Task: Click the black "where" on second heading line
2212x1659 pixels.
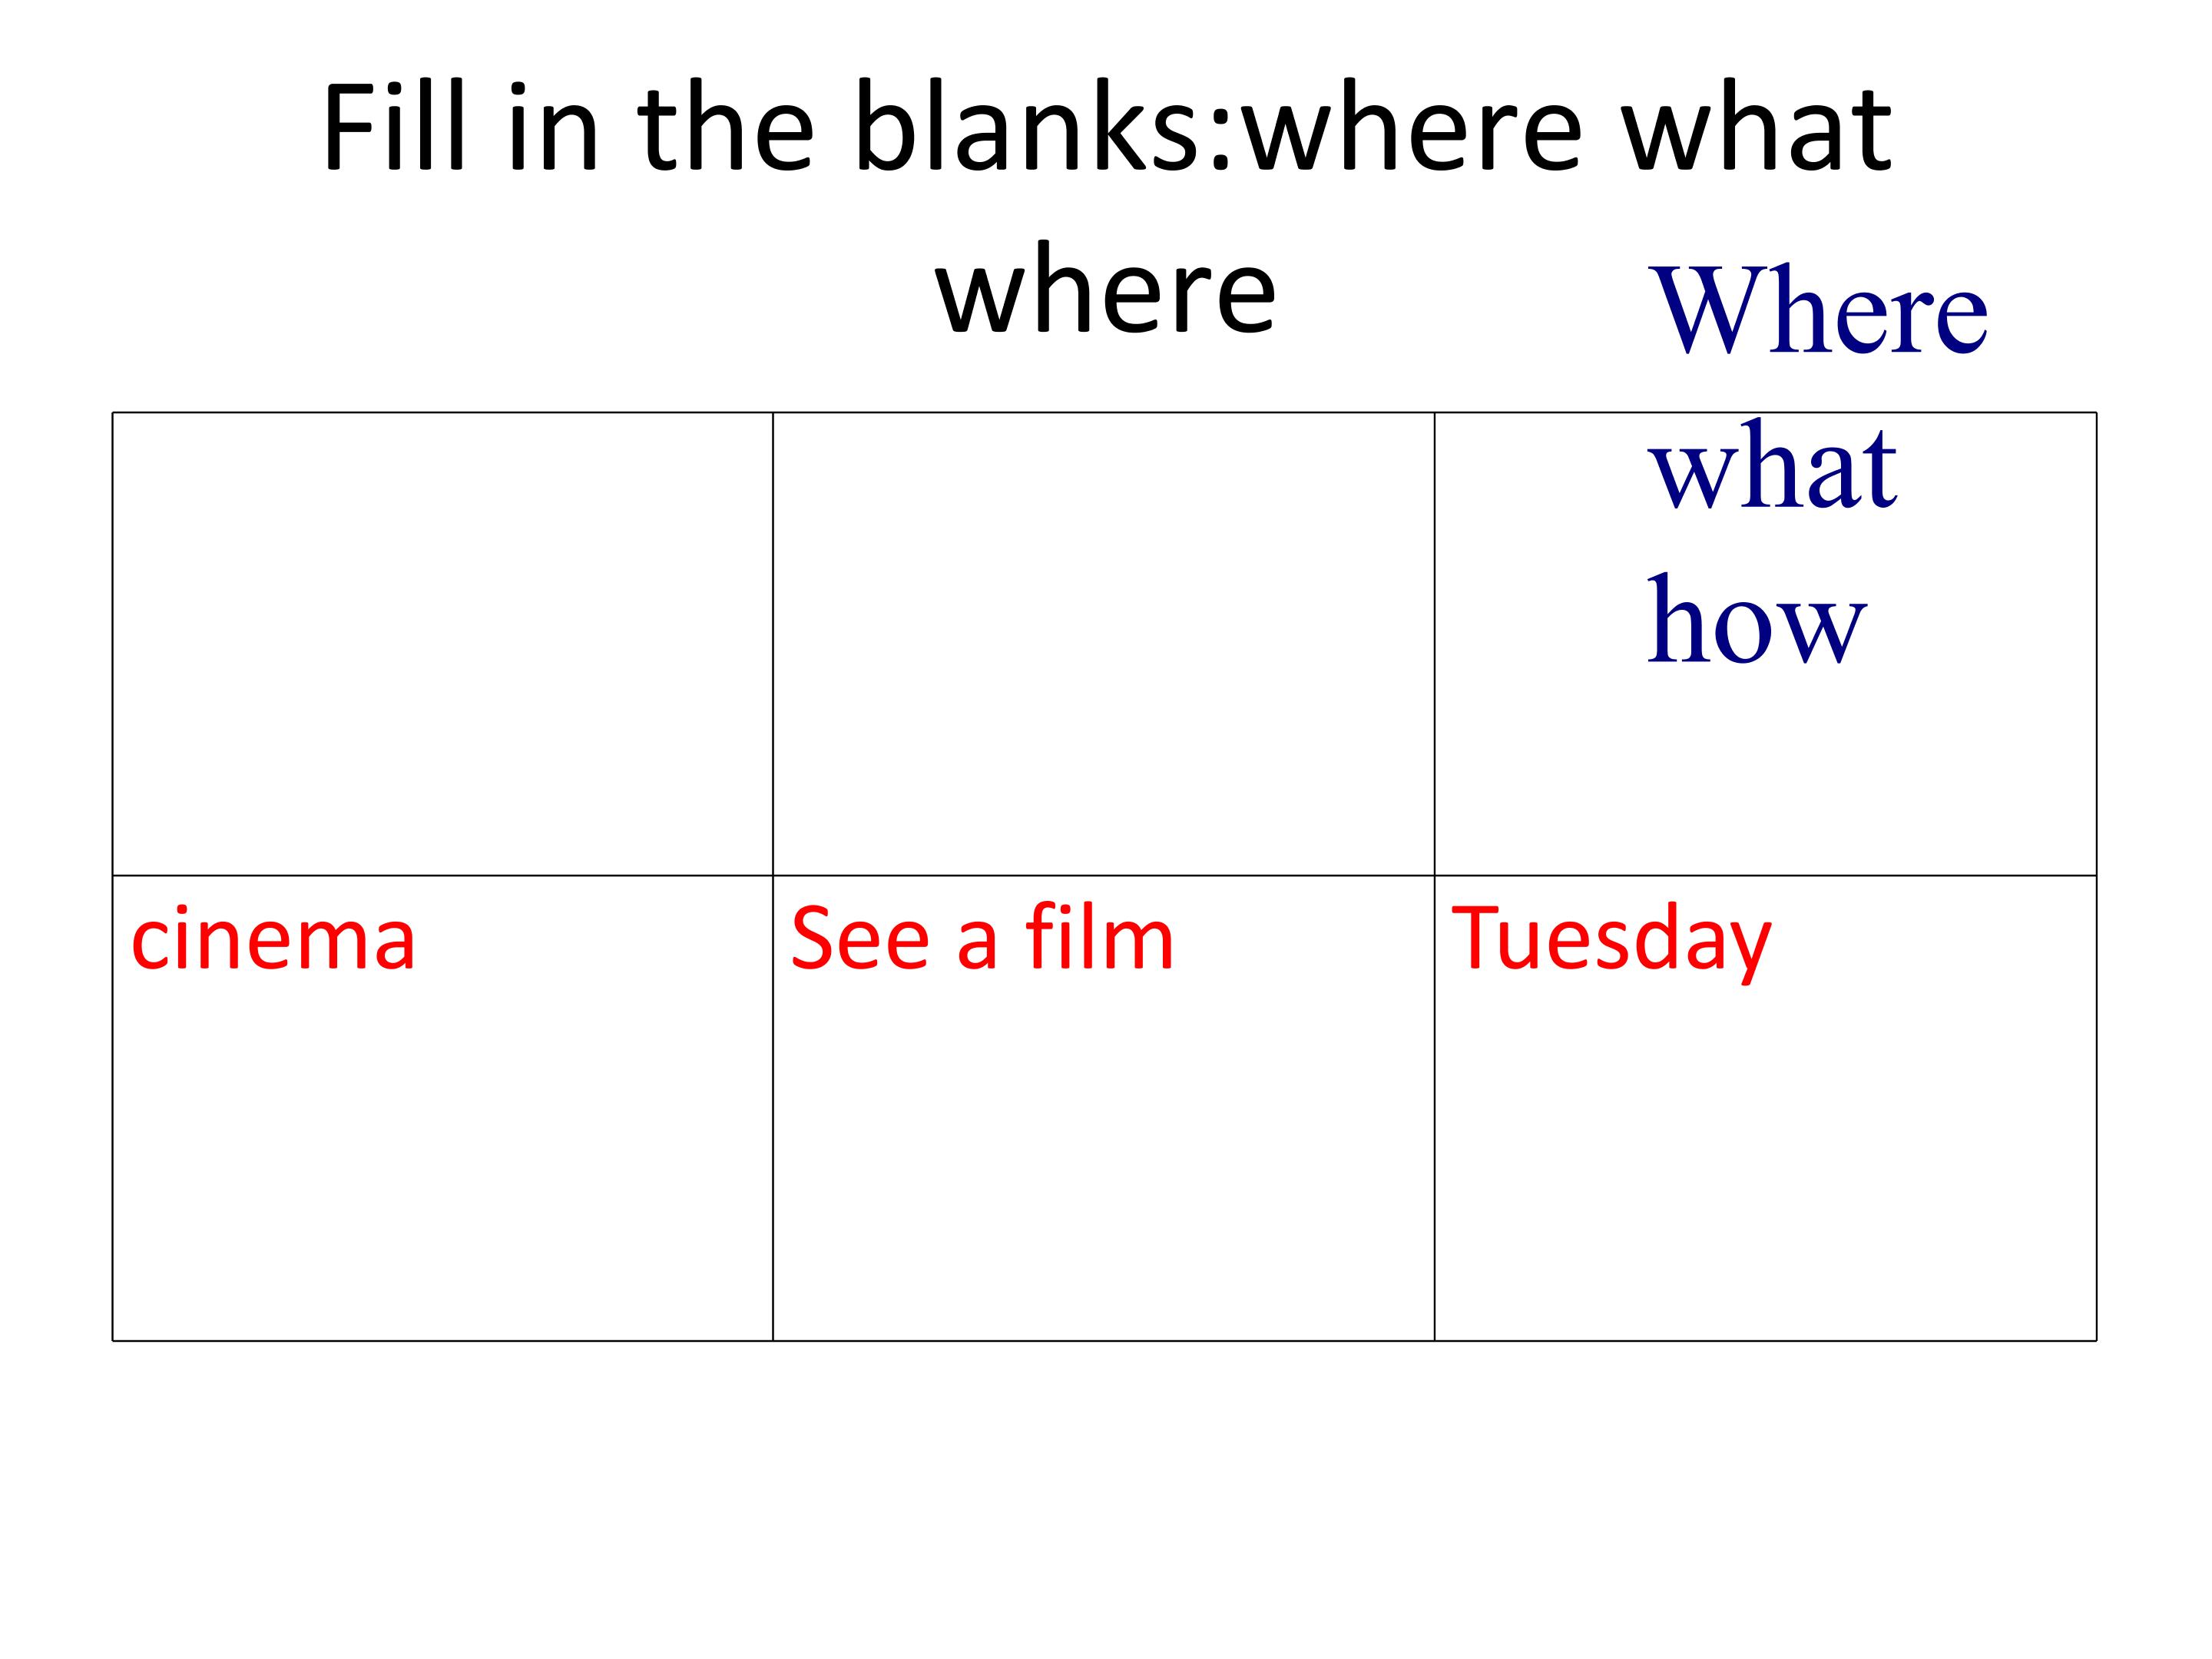Action: 1105,289
